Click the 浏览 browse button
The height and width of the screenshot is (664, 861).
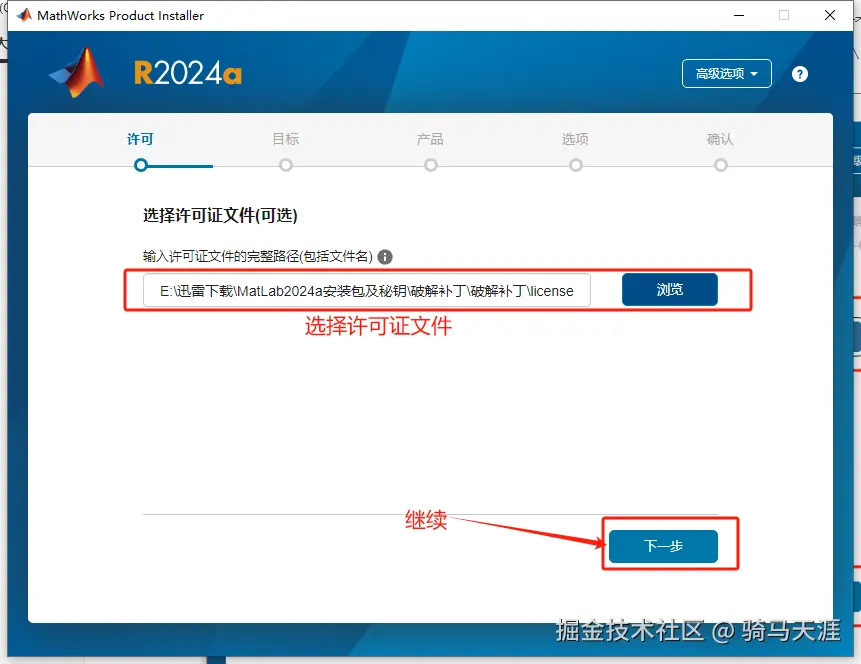coord(669,289)
